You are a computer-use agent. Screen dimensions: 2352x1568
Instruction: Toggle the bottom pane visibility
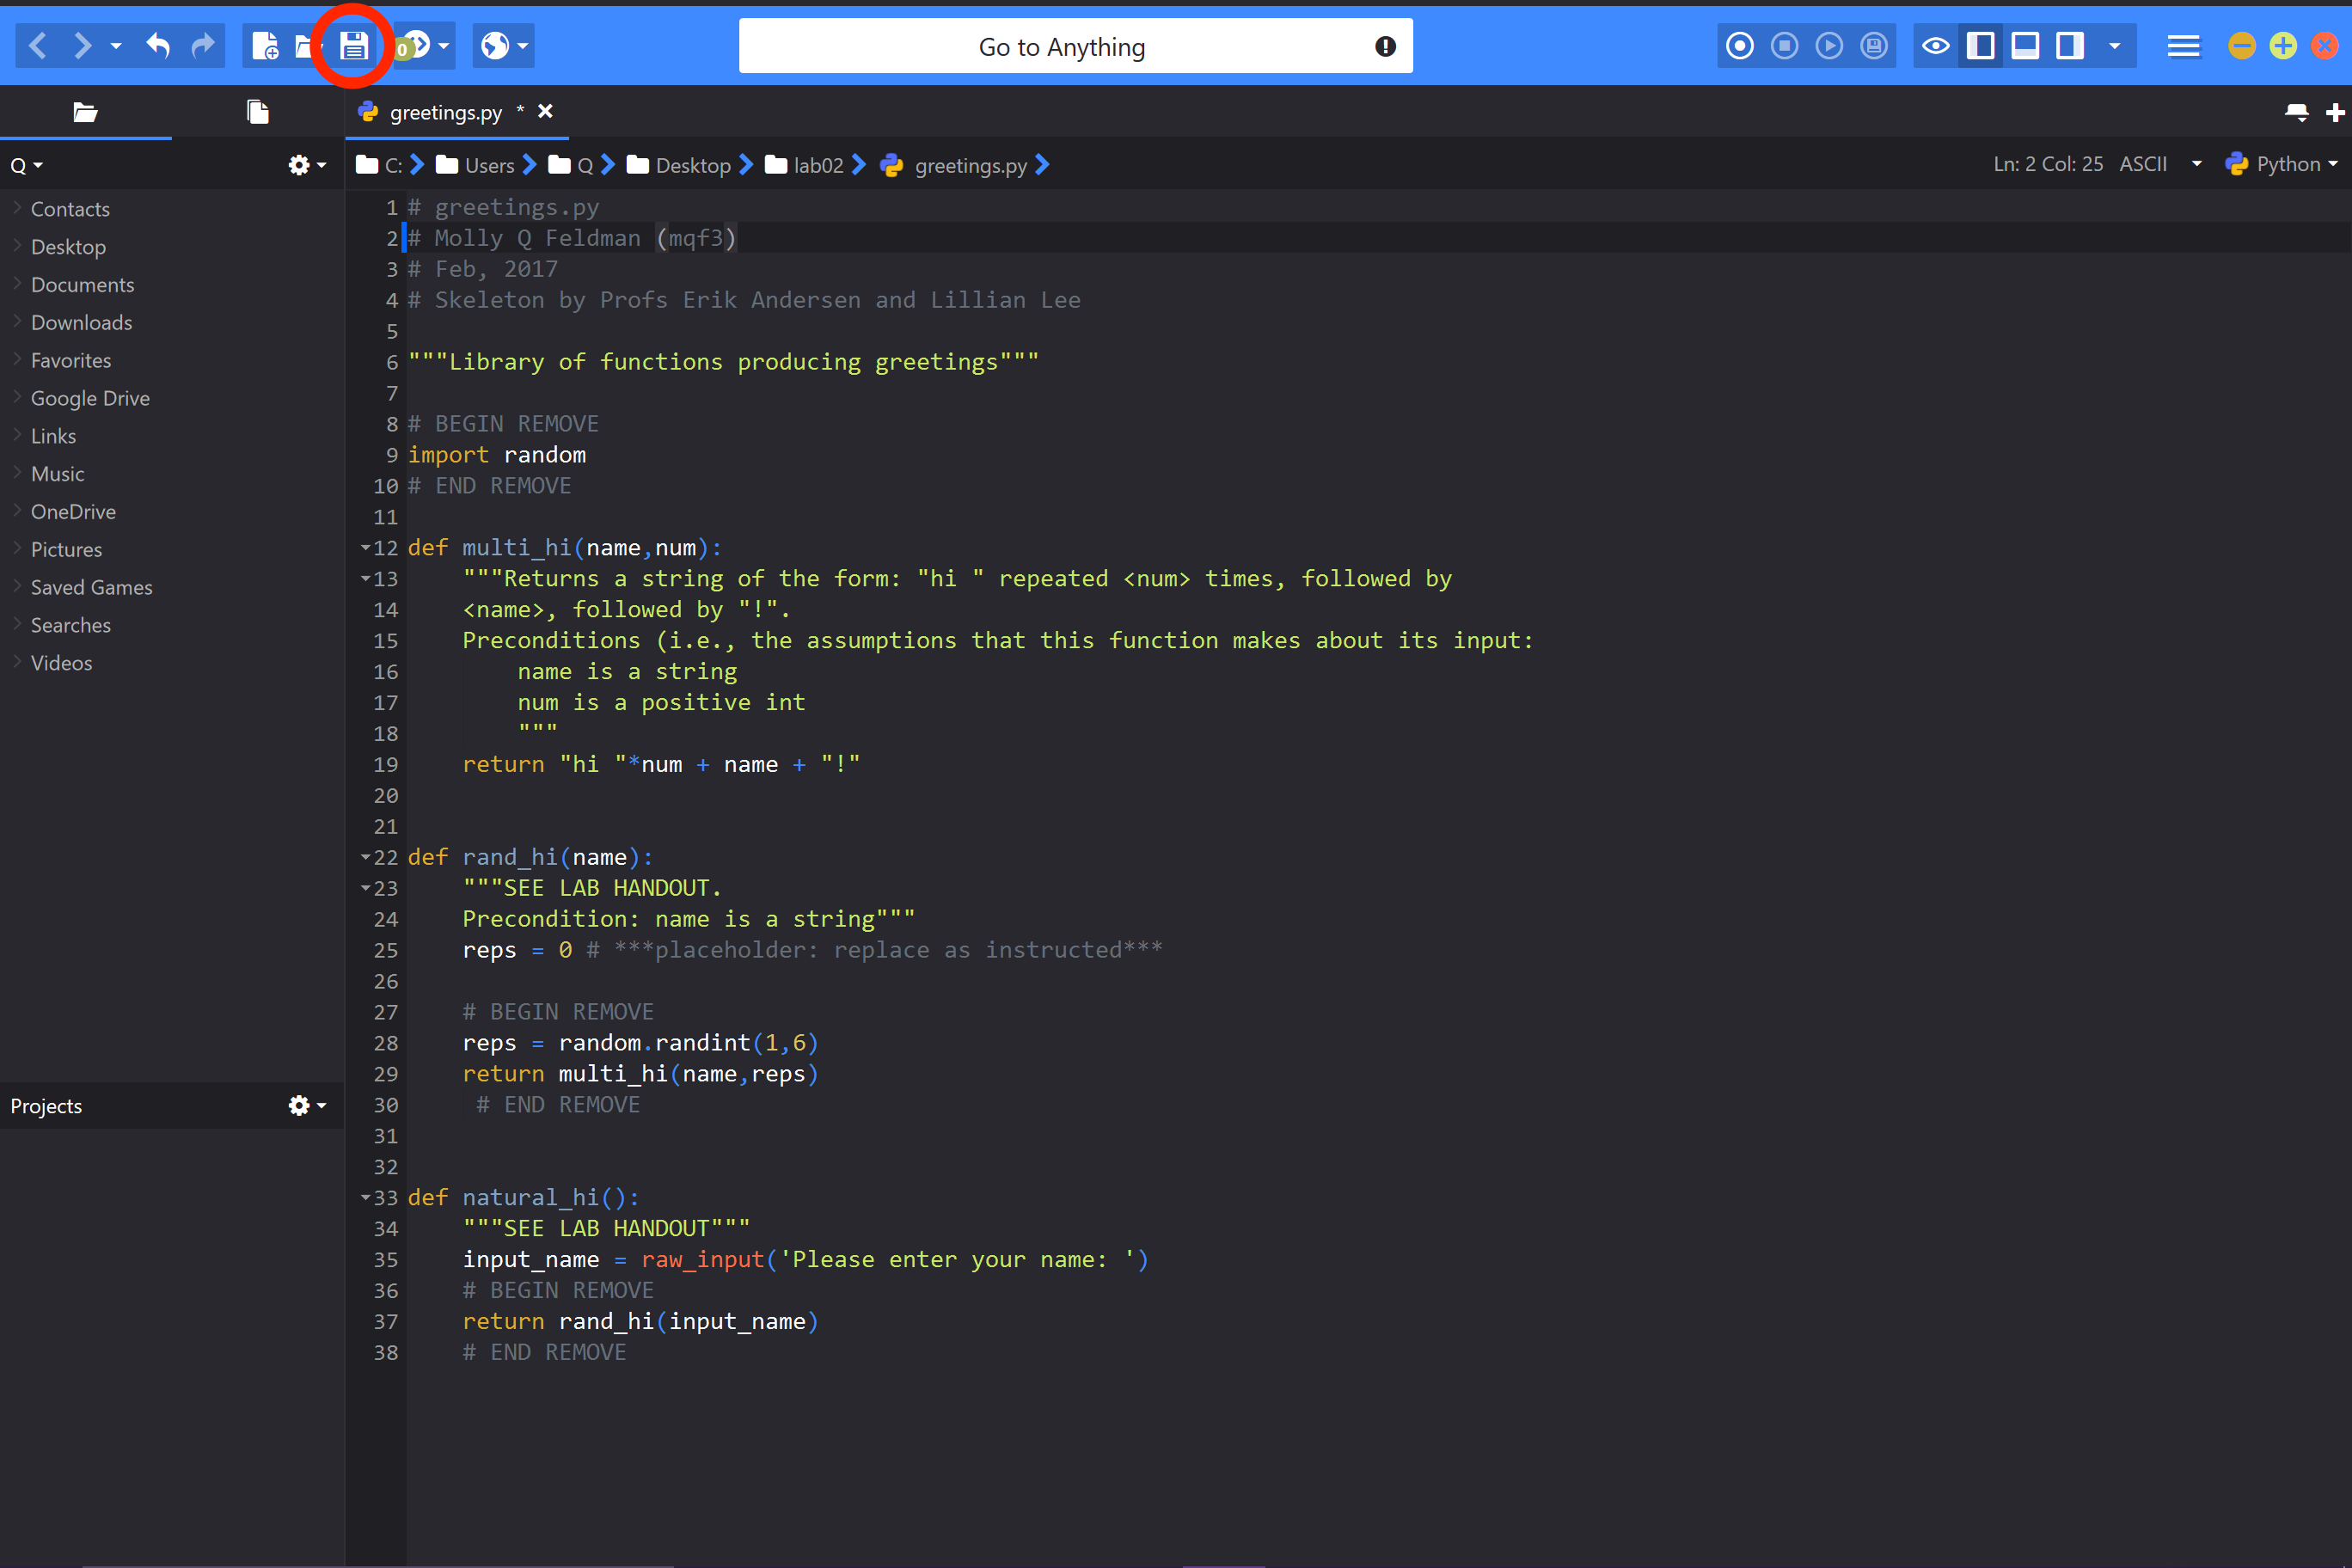2025,46
